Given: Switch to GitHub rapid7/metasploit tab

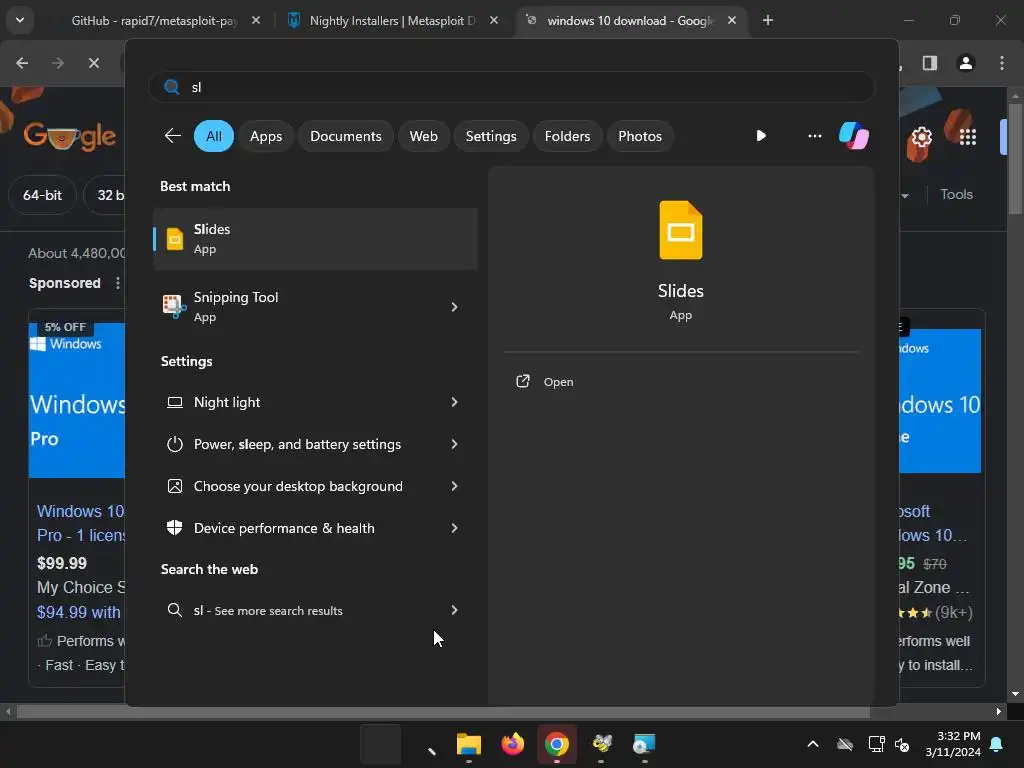Looking at the screenshot, I should (153, 20).
